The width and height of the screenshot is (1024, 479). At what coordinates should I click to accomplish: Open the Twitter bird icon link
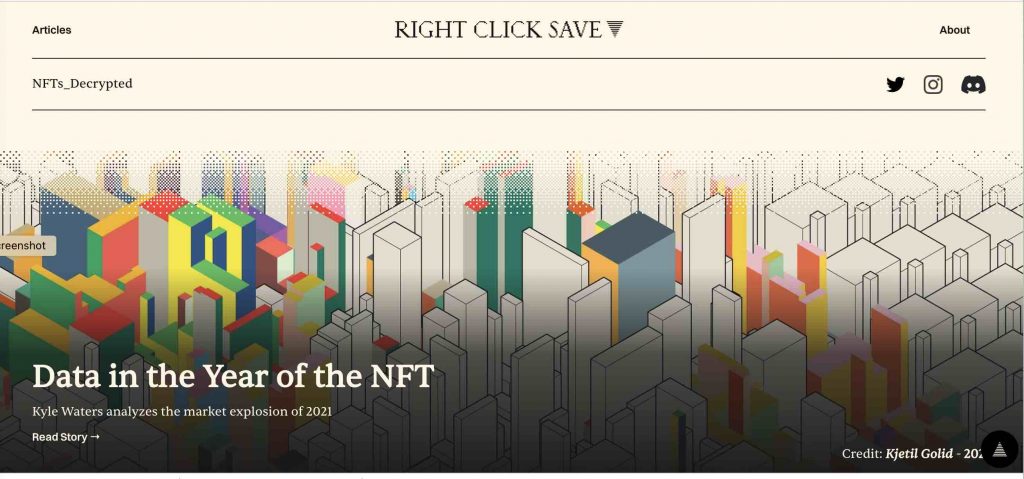[895, 84]
